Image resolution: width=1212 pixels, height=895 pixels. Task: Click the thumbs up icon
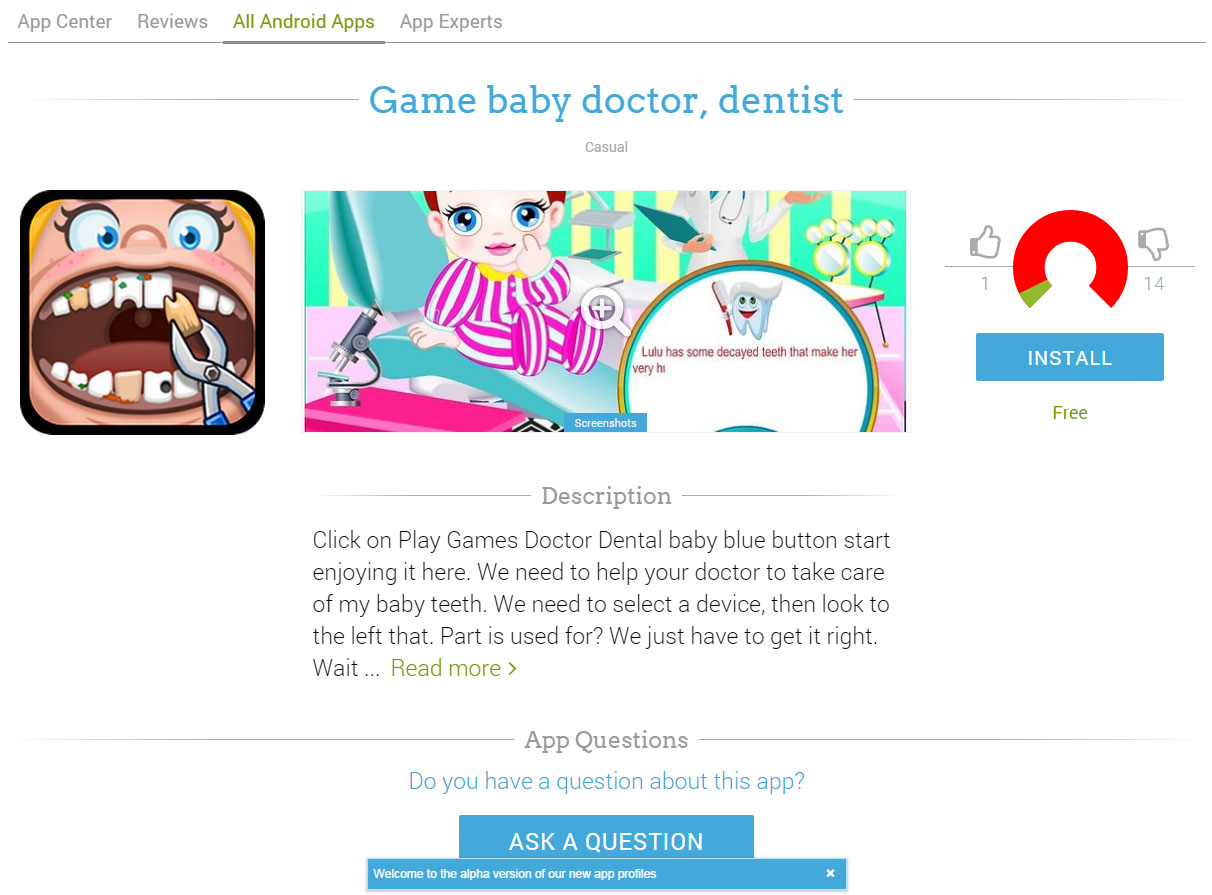pyautogui.click(x=985, y=242)
